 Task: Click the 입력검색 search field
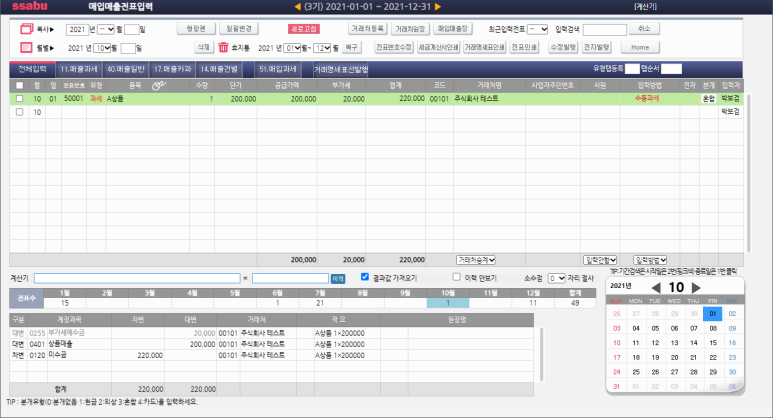(604, 30)
